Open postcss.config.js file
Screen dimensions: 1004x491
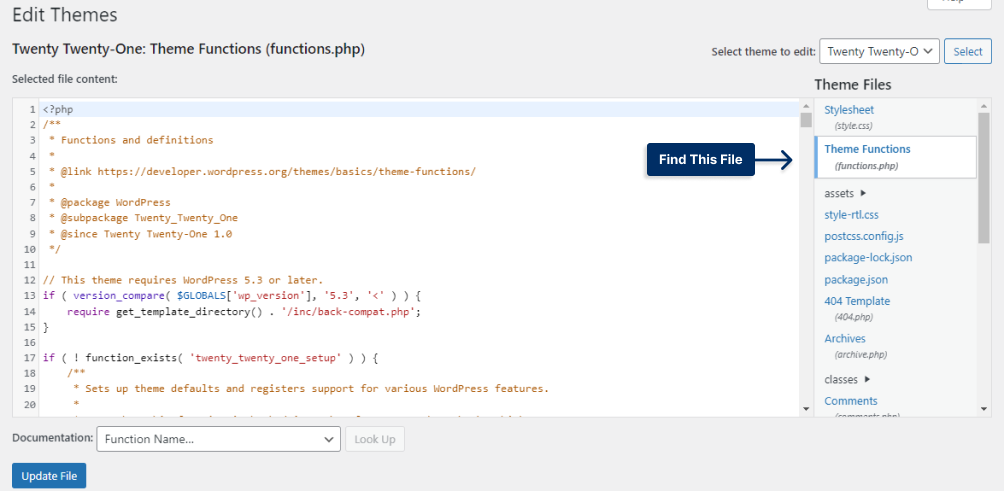864,236
